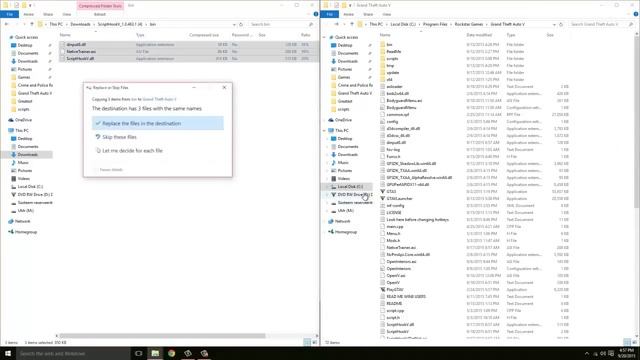Open scripts folder in Grand Theft Auto V list
This screenshot has width=640, height=360.
point(392,58)
